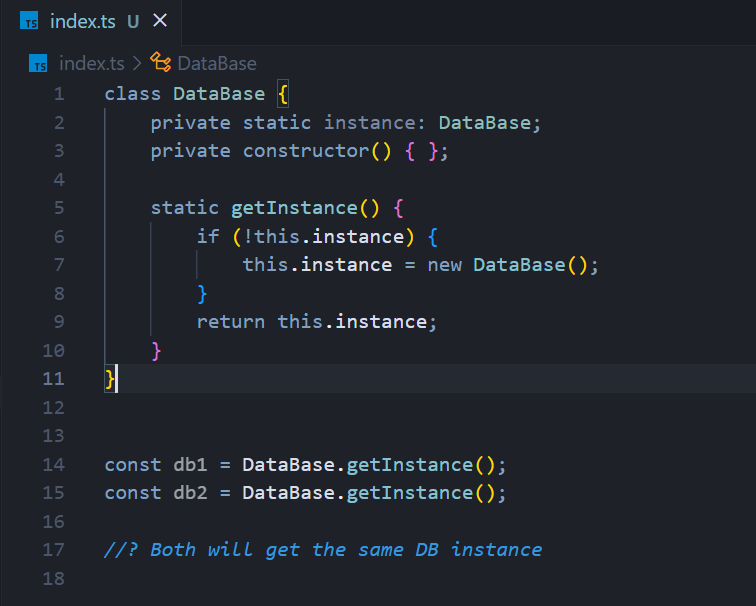Click DataBase type annotation on line 2

tap(485, 123)
